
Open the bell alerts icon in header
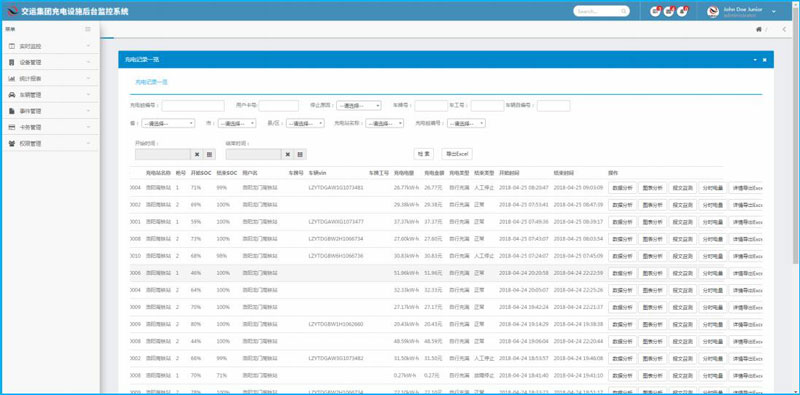[x=682, y=11]
